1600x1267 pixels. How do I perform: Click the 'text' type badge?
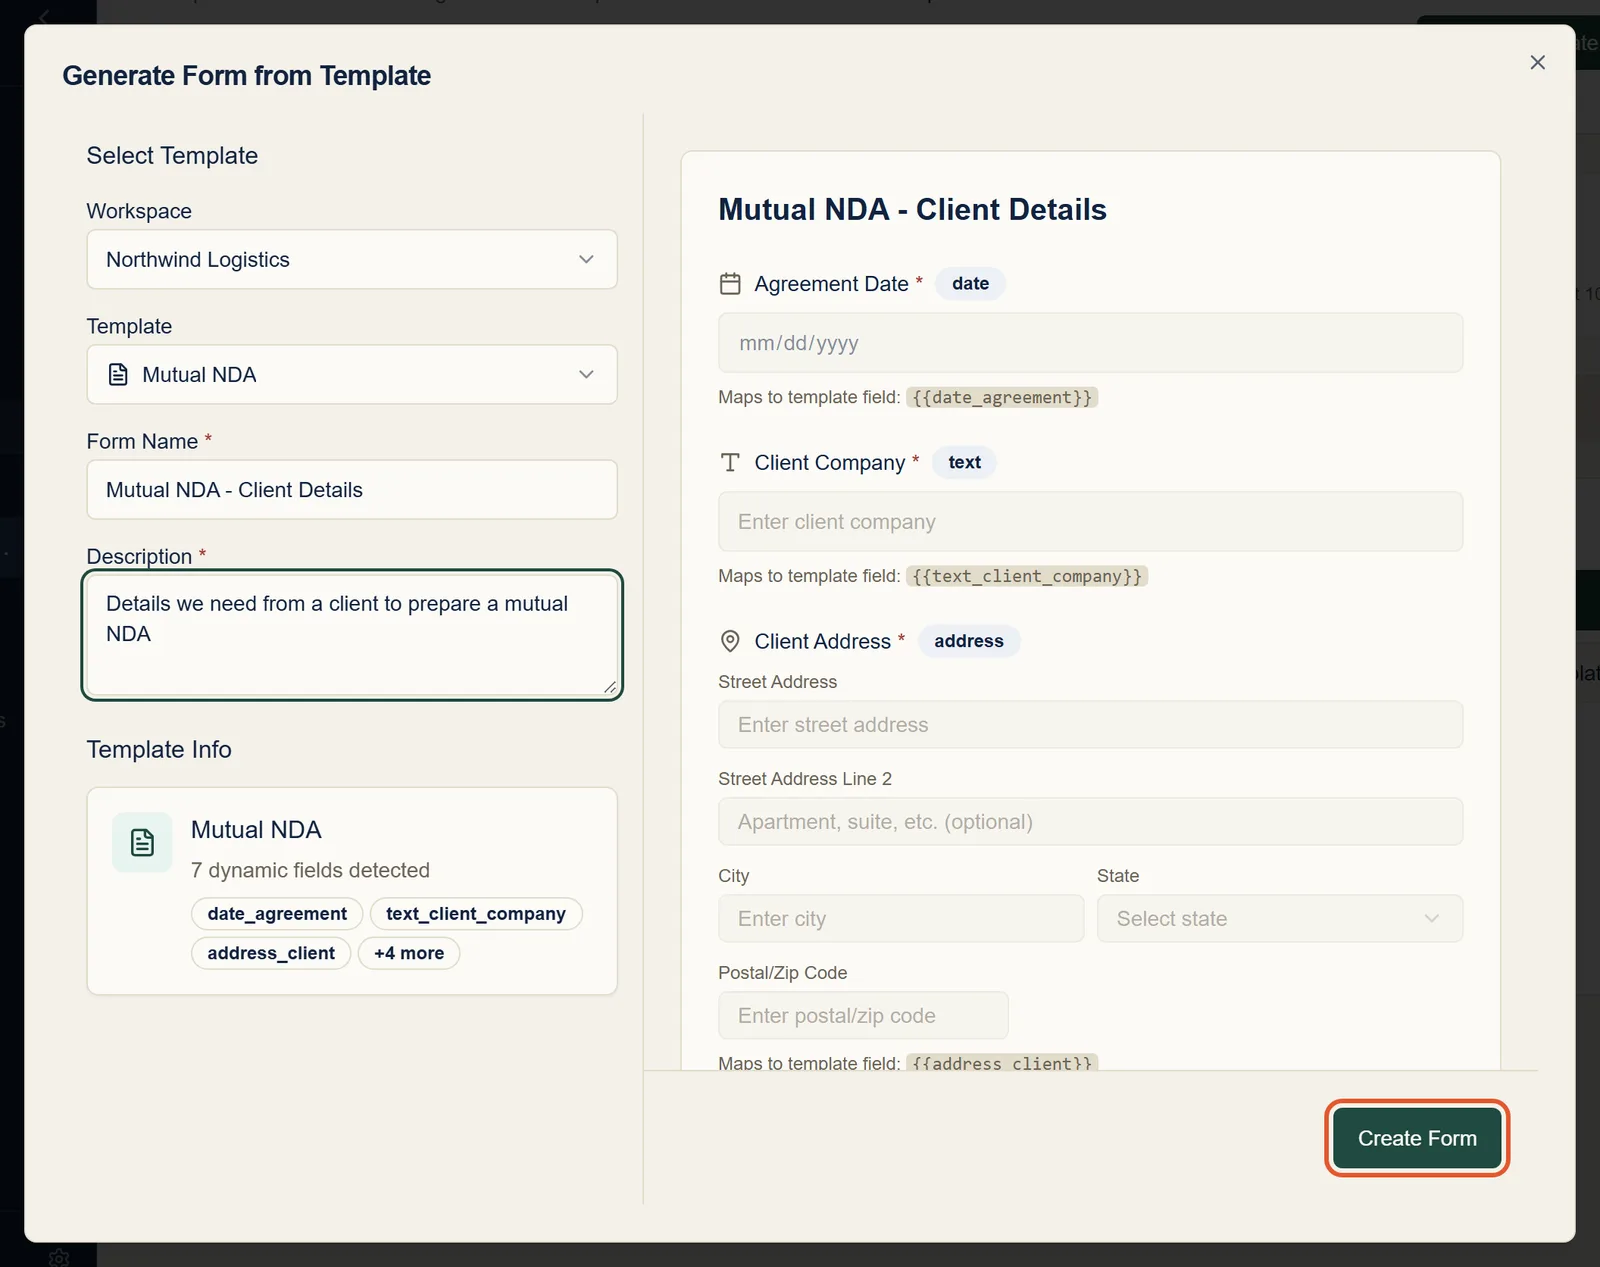pyautogui.click(x=964, y=462)
